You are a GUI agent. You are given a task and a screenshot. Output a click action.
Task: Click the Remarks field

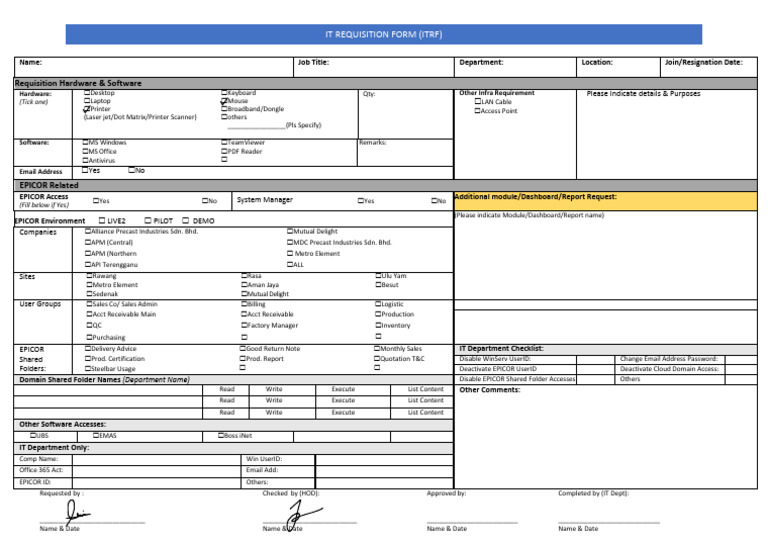(x=406, y=152)
